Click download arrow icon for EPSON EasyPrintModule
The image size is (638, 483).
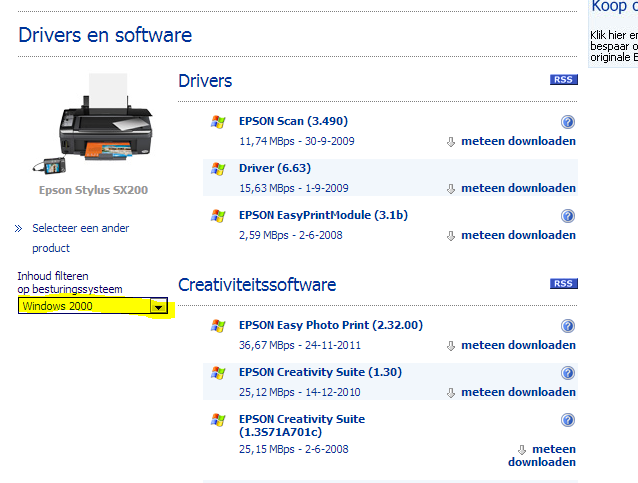coord(450,236)
